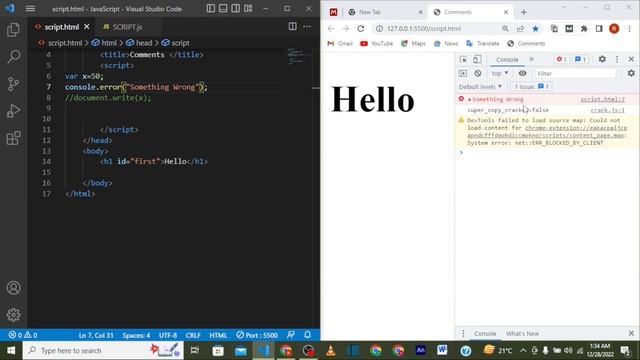Activate the DevTools inspect element tool
Image resolution: width=640 pixels, height=360 pixels.
click(463, 60)
